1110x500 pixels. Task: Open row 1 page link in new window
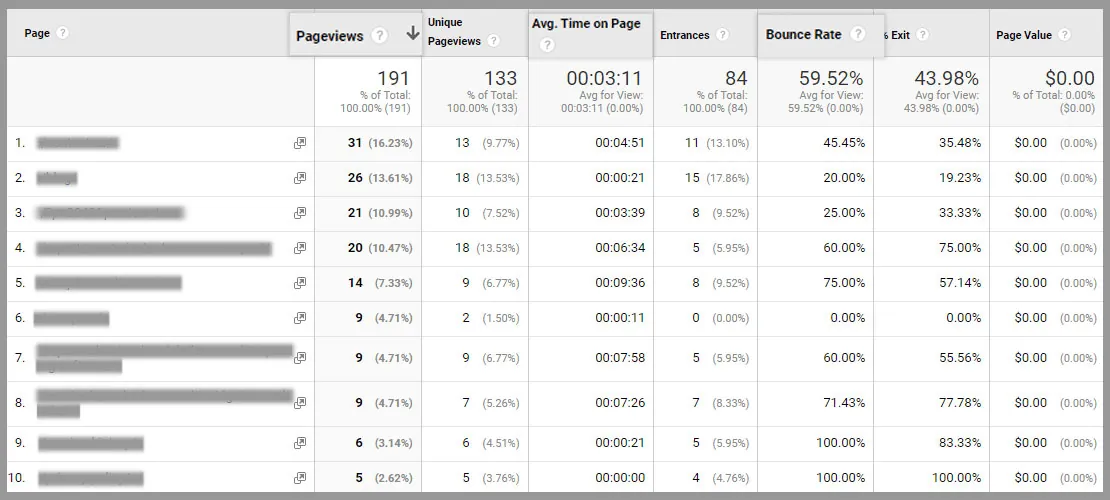coord(300,143)
